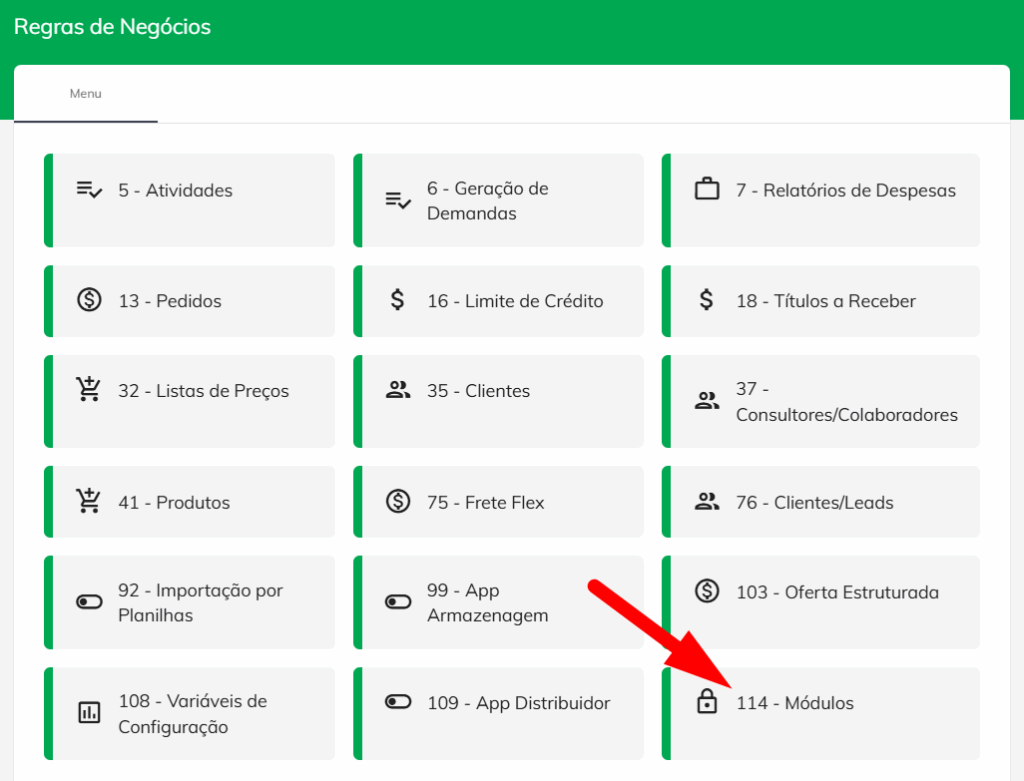Click the briefcase icon for Relatórios de Despesas
This screenshot has width=1024, height=781.
707,189
